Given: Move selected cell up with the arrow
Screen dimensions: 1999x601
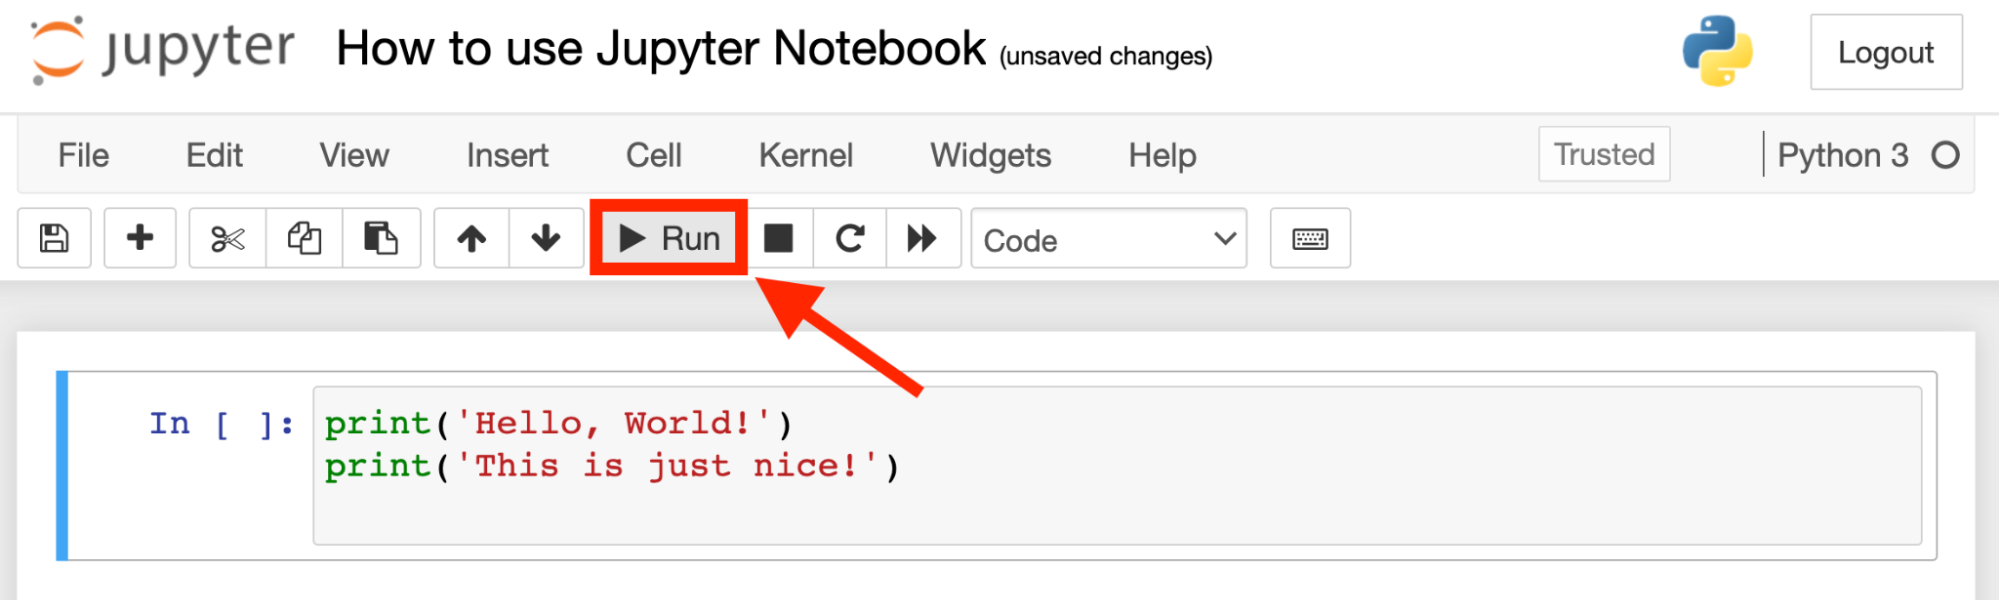Looking at the screenshot, I should 471,239.
